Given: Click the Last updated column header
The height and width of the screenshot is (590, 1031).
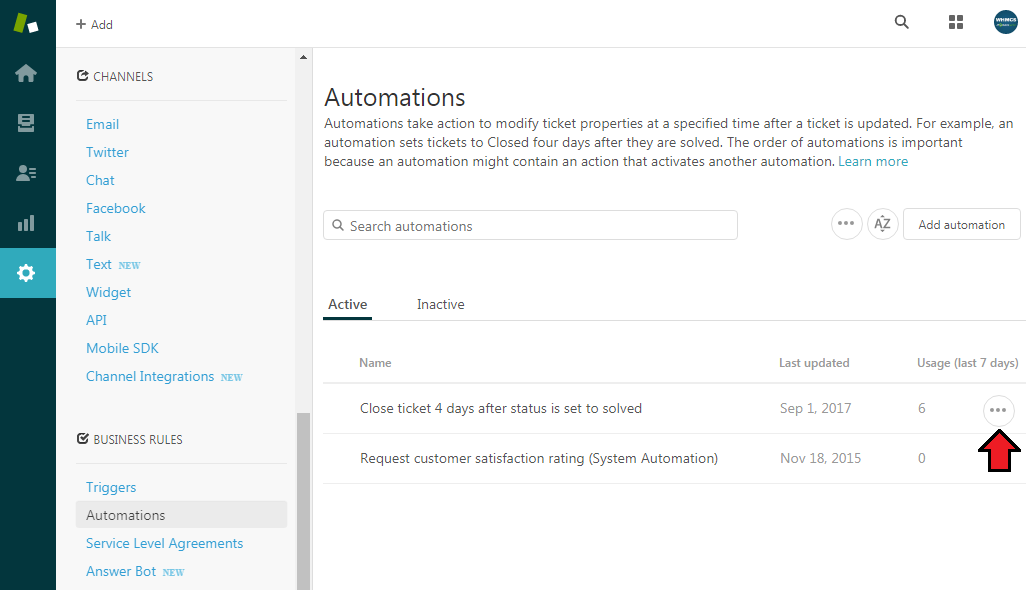Looking at the screenshot, I should (x=814, y=363).
